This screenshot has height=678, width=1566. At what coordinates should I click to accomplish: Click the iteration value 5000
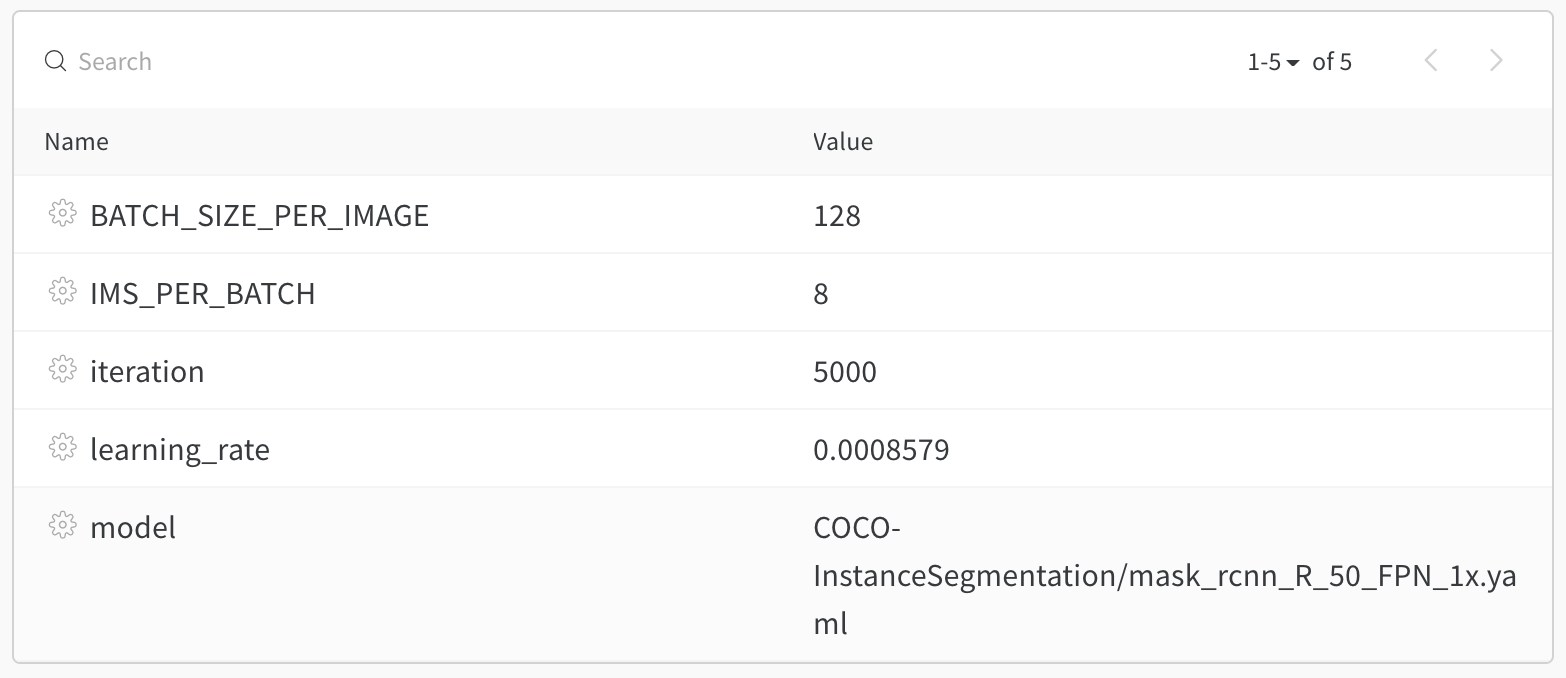coord(845,372)
